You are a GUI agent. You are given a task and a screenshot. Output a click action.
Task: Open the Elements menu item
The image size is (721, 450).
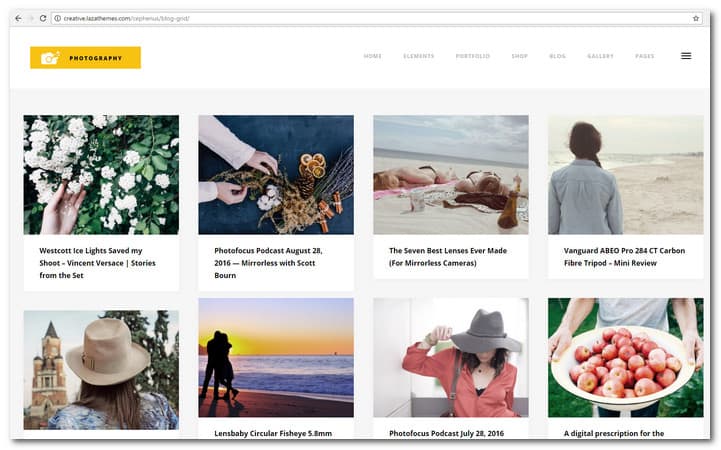pos(418,56)
